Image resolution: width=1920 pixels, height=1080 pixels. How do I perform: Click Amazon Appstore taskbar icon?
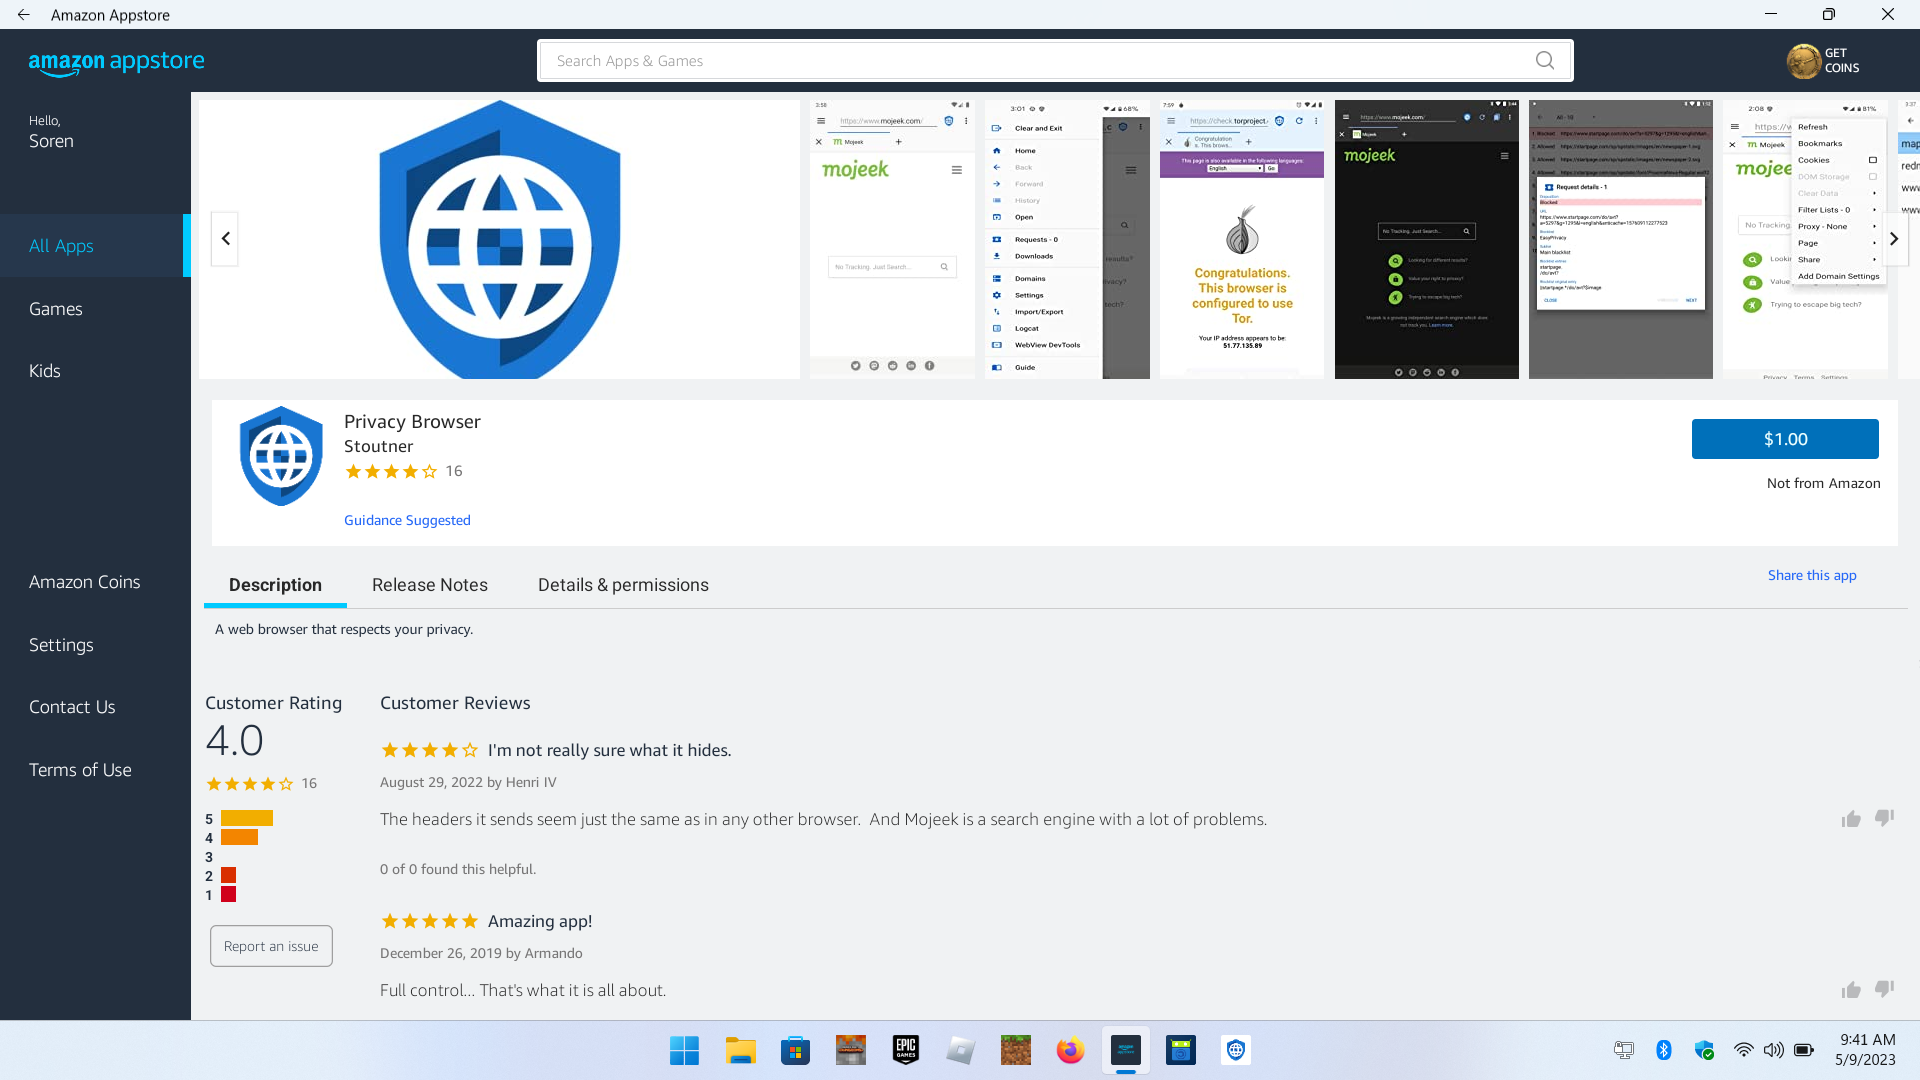click(x=1126, y=1050)
